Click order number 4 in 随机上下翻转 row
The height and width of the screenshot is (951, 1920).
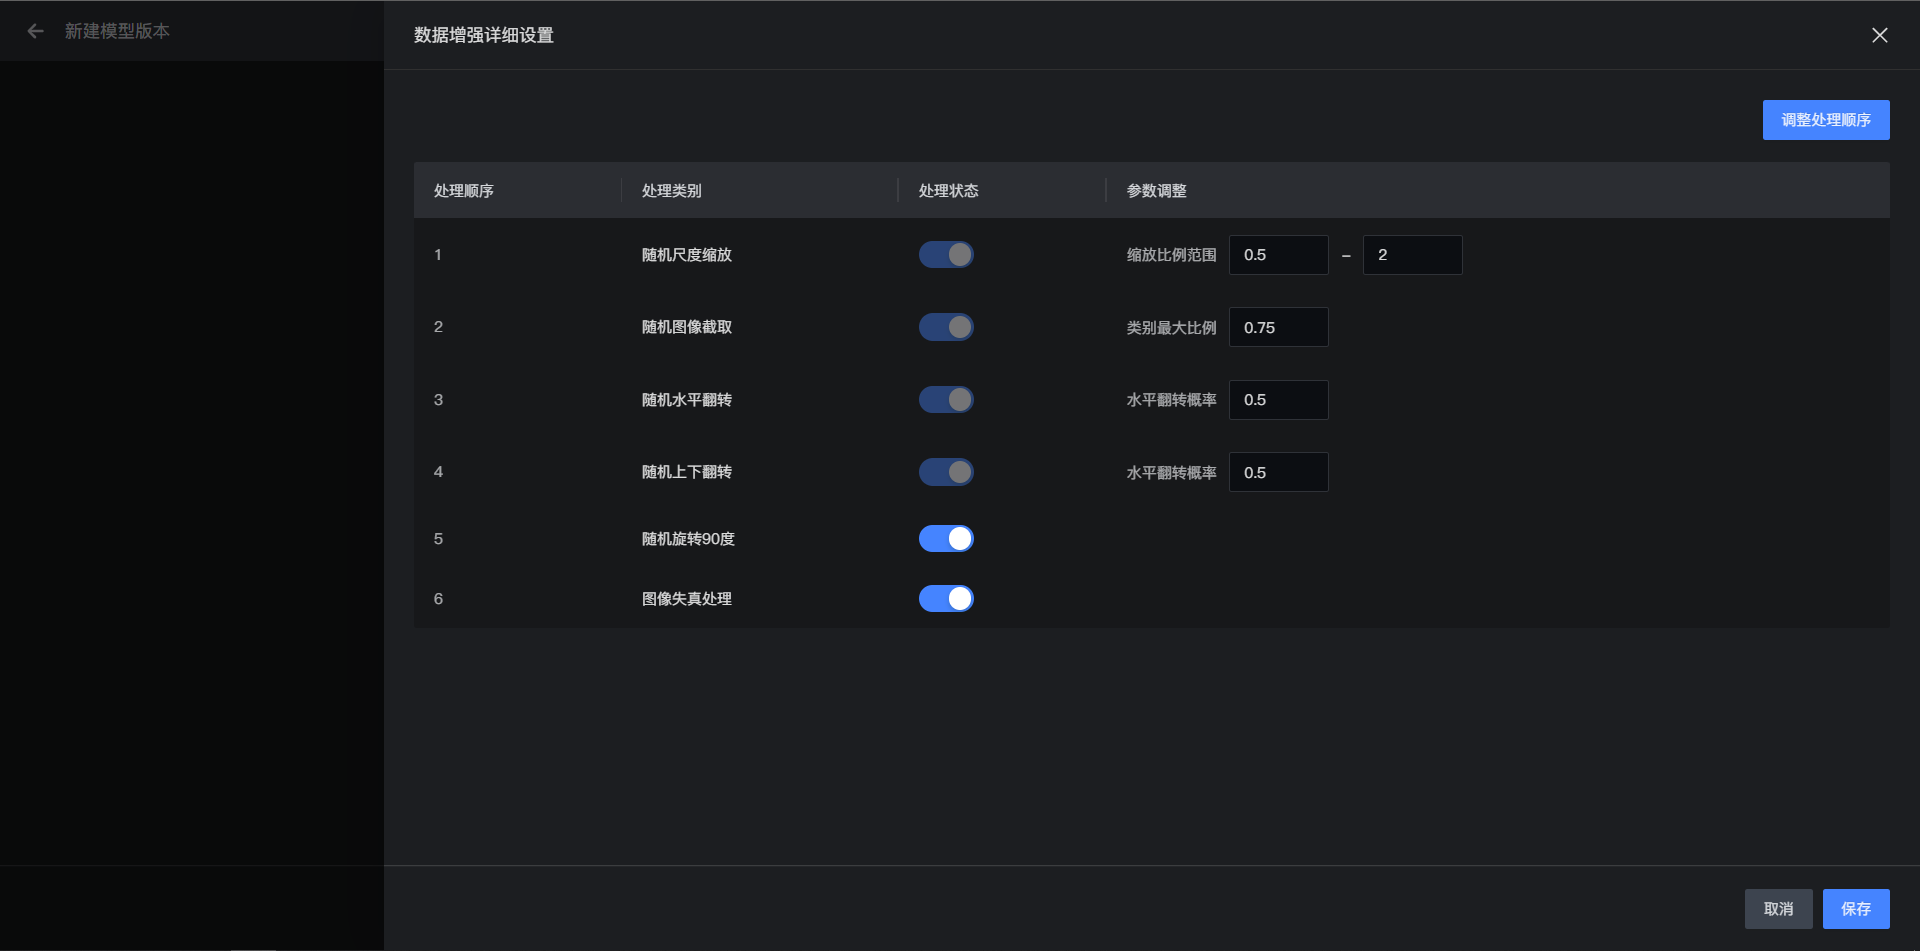pyautogui.click(x=438, y=472)
